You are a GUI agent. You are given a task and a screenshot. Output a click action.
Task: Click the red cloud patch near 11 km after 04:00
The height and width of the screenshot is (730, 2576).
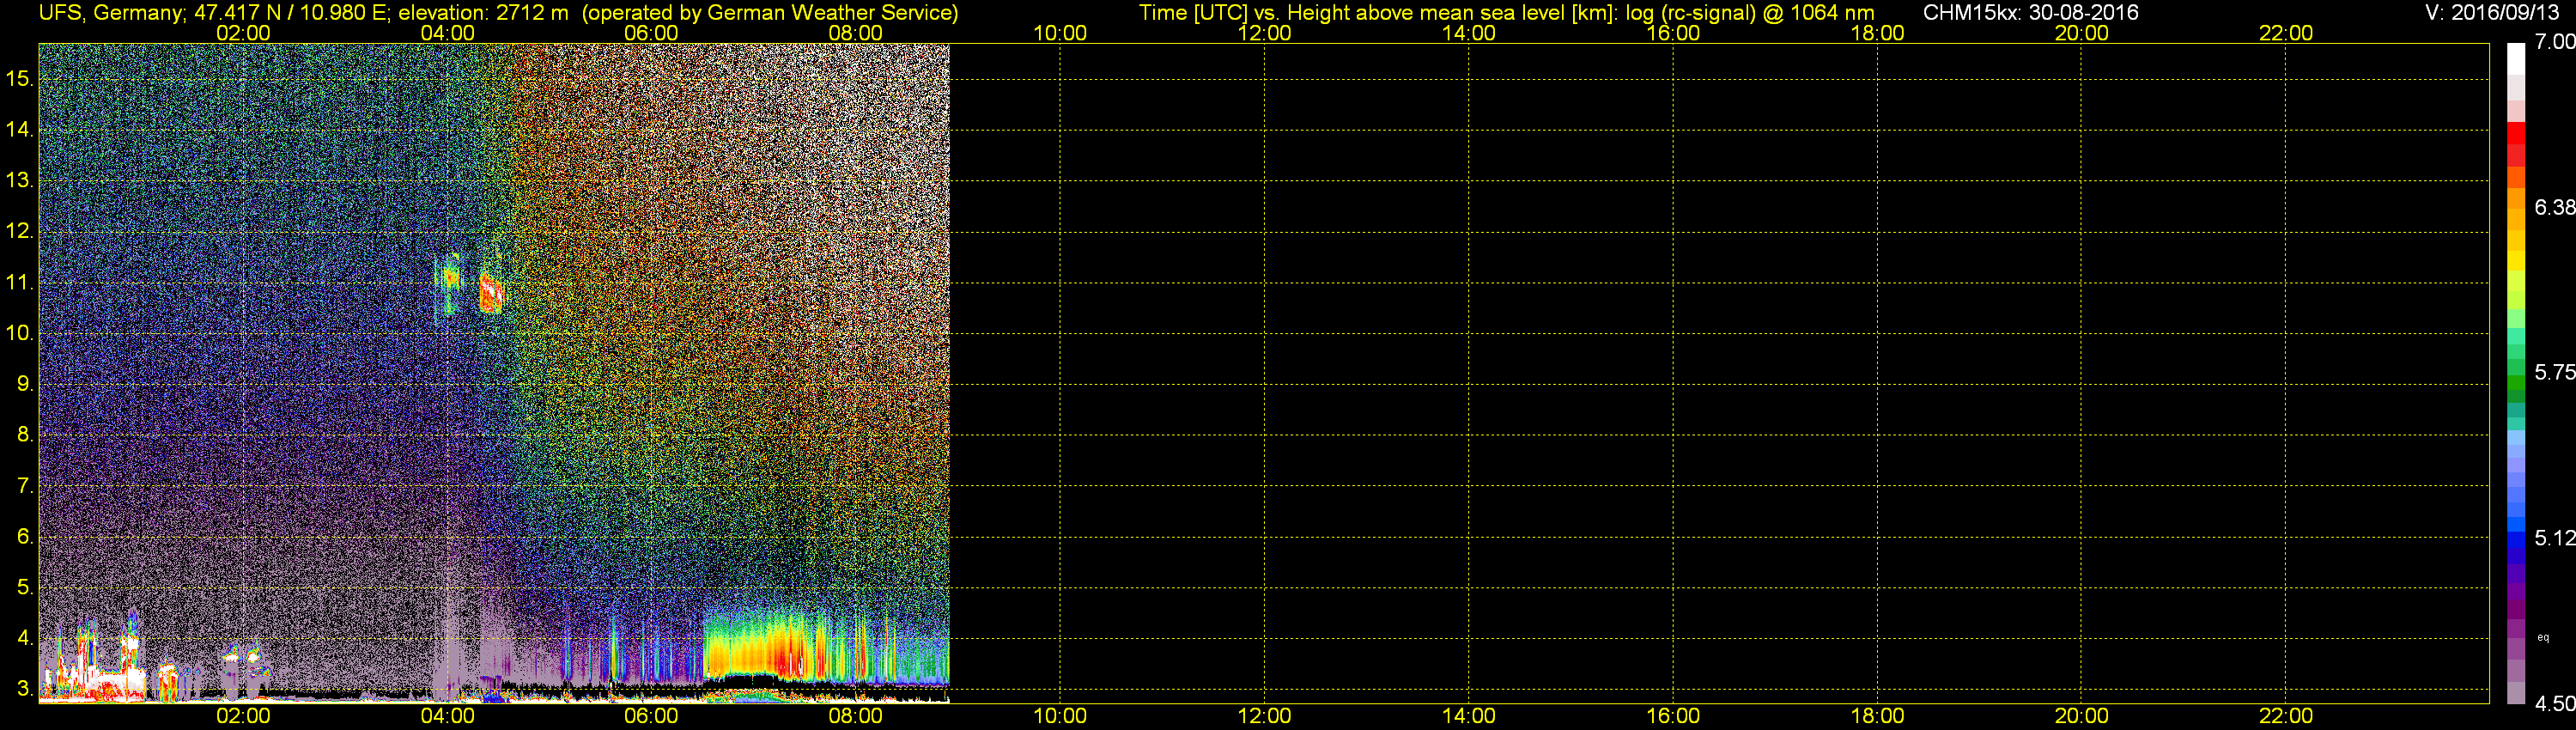(491, 294)
